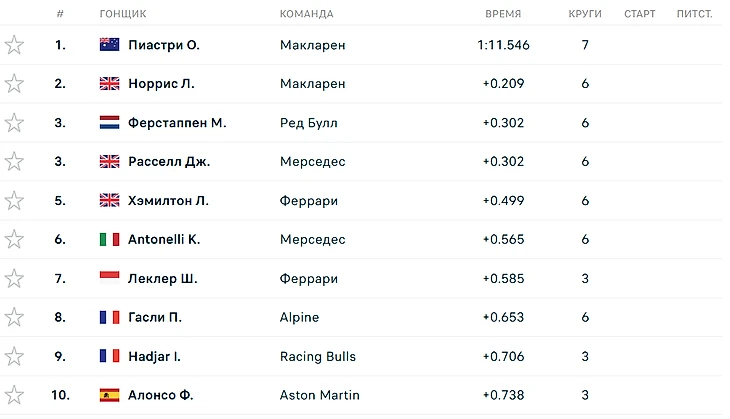This screenshot has height=419, width=730.
Task: Click Italian flag beside Antonelli K.
Action: point(110,240)
